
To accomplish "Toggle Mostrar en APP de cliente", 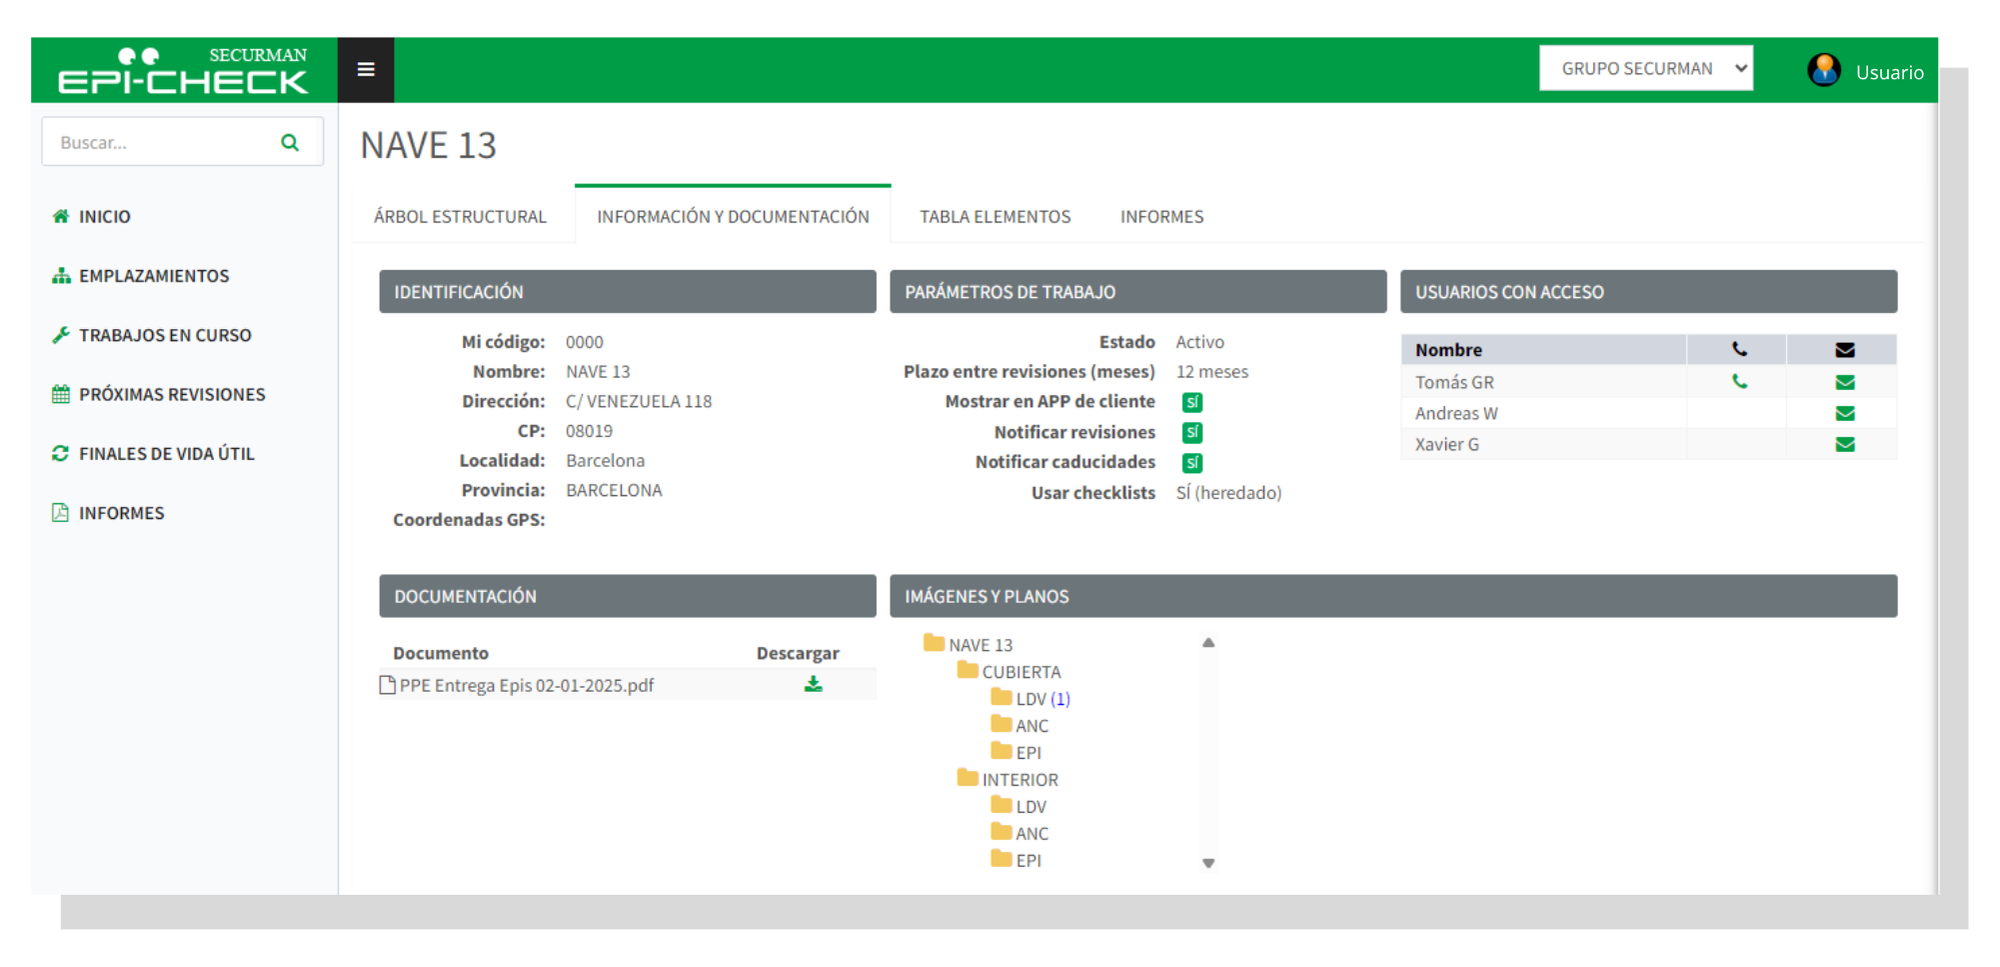I will point(1192,402).
